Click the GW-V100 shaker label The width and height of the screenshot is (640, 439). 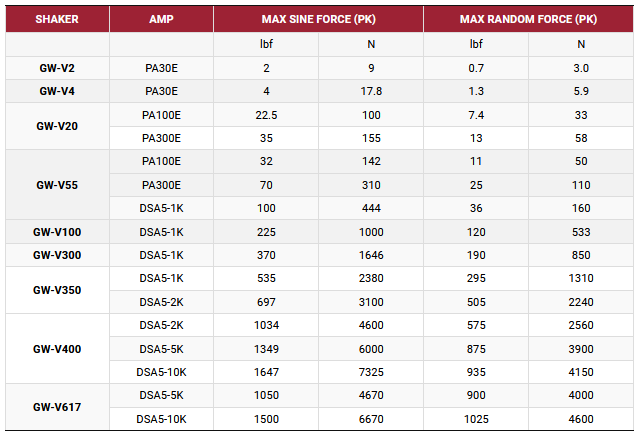(57, 232)
